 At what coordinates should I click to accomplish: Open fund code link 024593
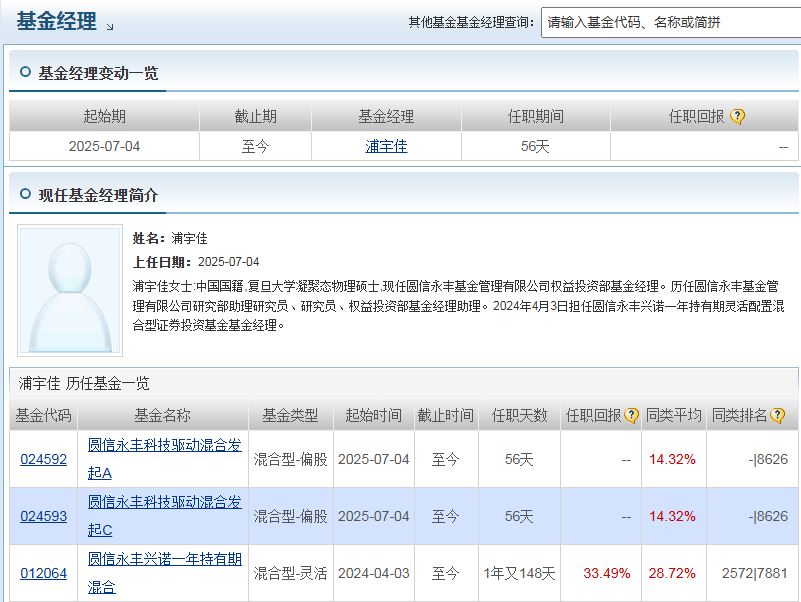(x=43, y=516)
